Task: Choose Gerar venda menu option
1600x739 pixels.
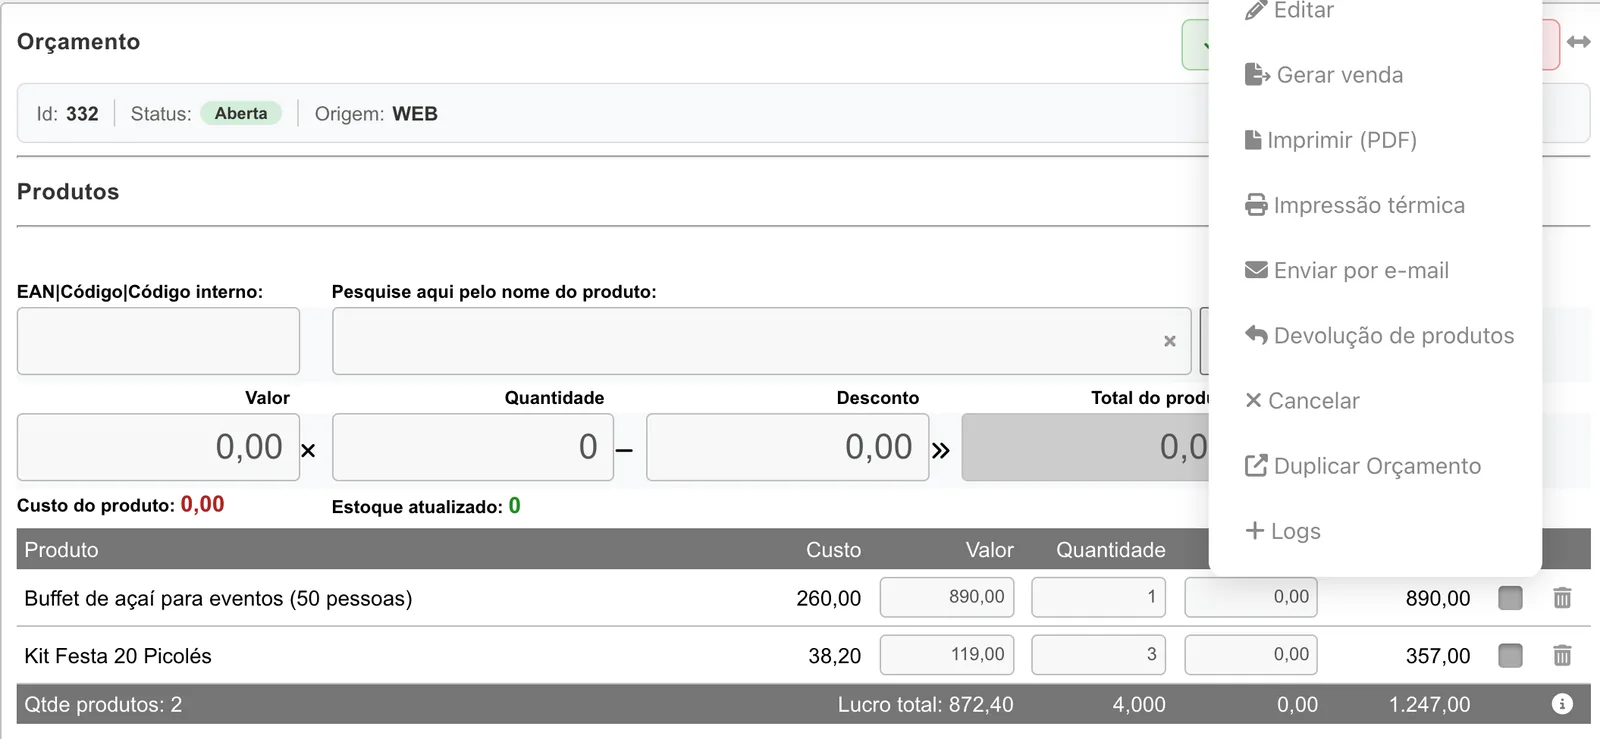Action: coord(1323,75)
